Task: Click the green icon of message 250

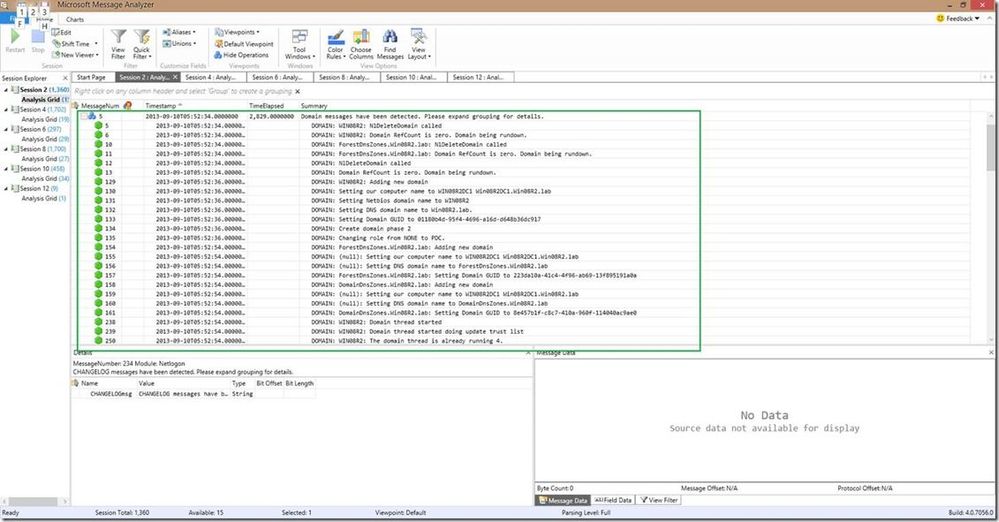Action: click(98, 340)
